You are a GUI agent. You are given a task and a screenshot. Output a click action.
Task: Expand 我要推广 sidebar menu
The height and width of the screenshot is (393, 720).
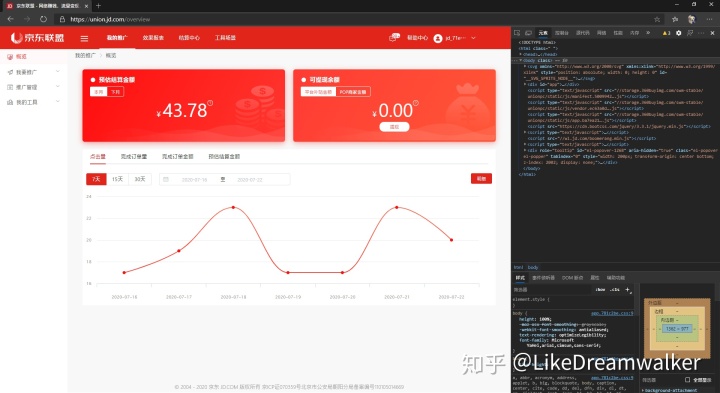pos(33,72)
